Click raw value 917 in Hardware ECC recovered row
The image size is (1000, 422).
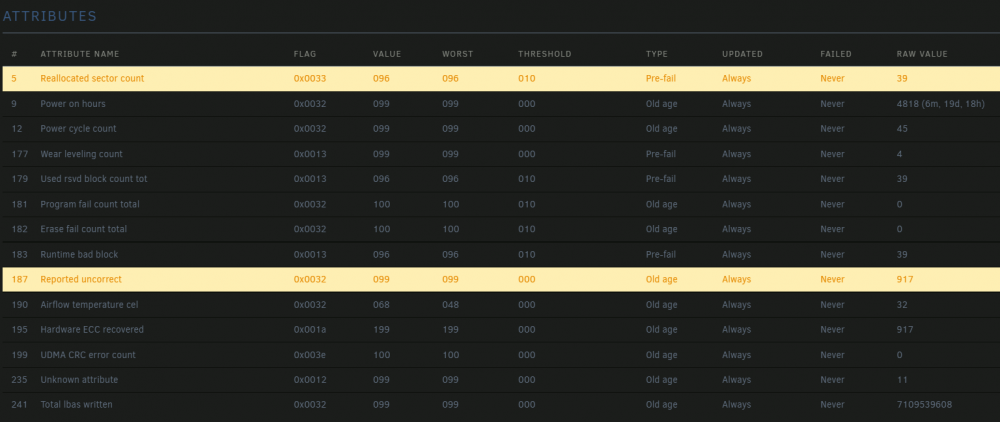click(x=904, y=330)
